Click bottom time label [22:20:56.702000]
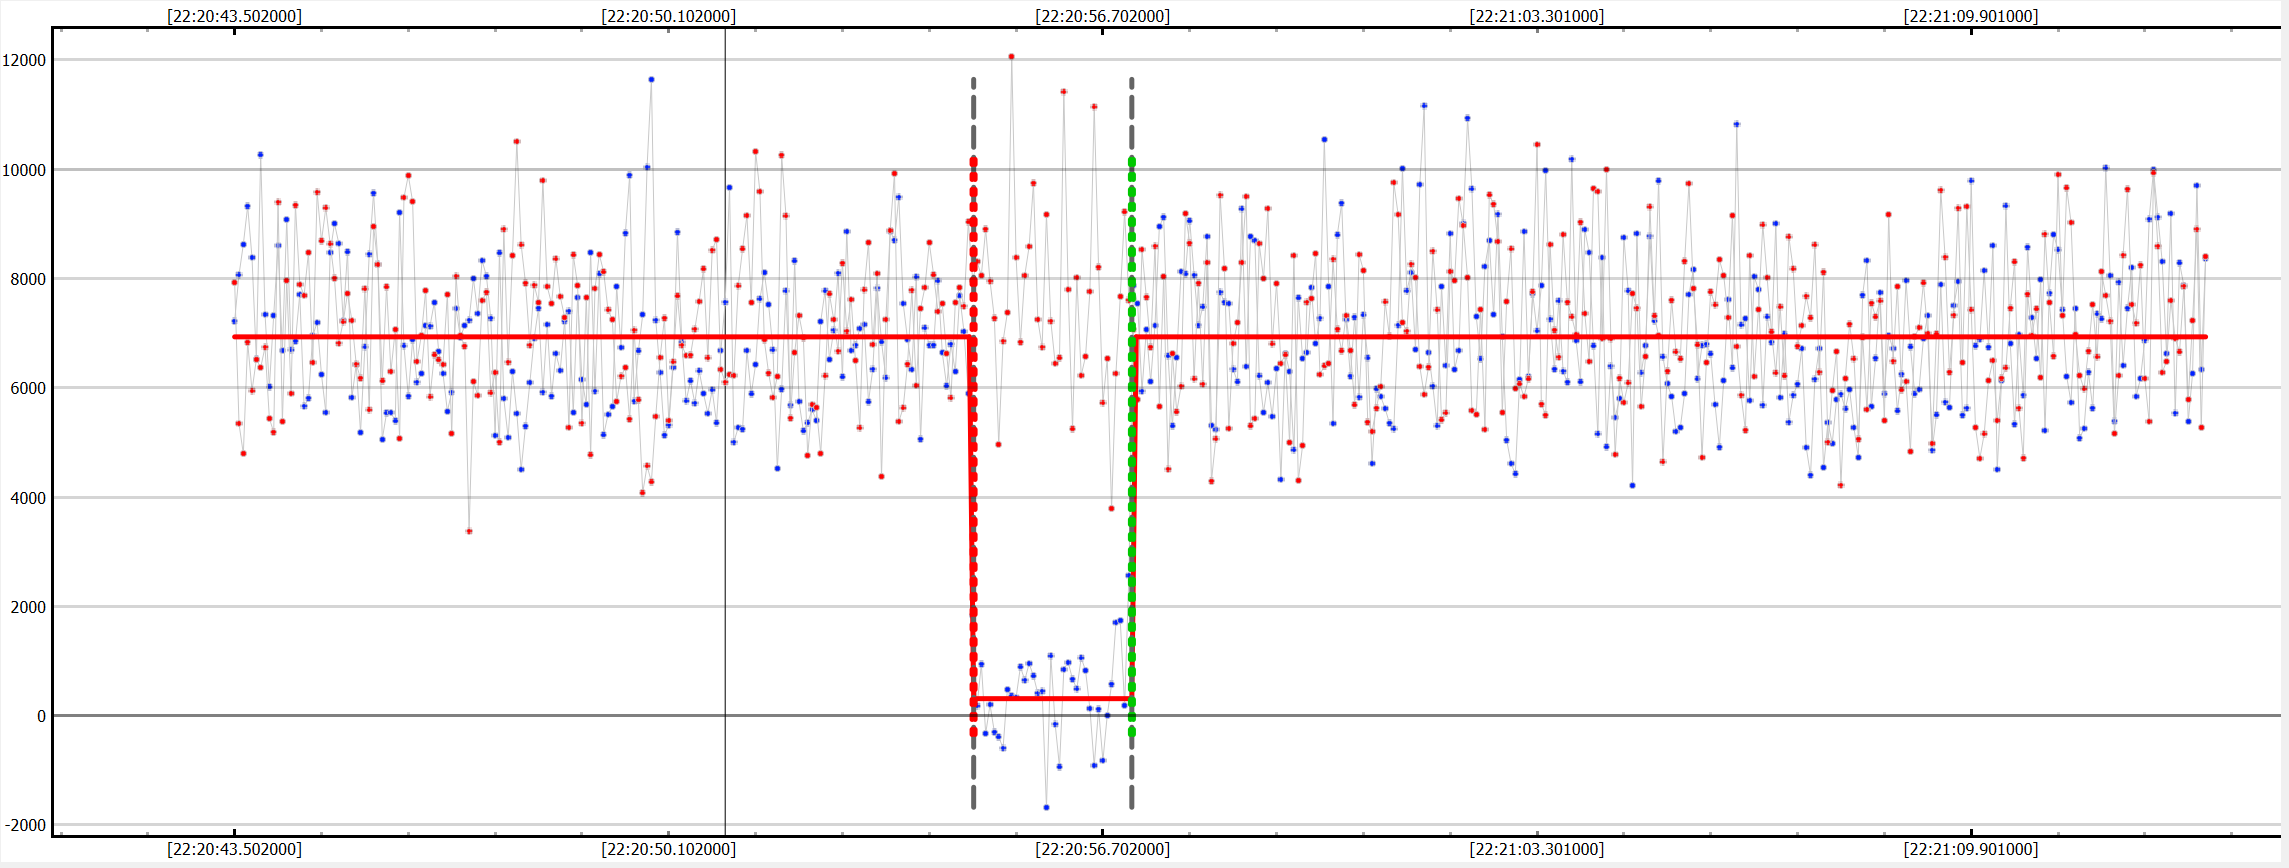The width and height of the screenshot is (2289, 868). (1102, 849)
